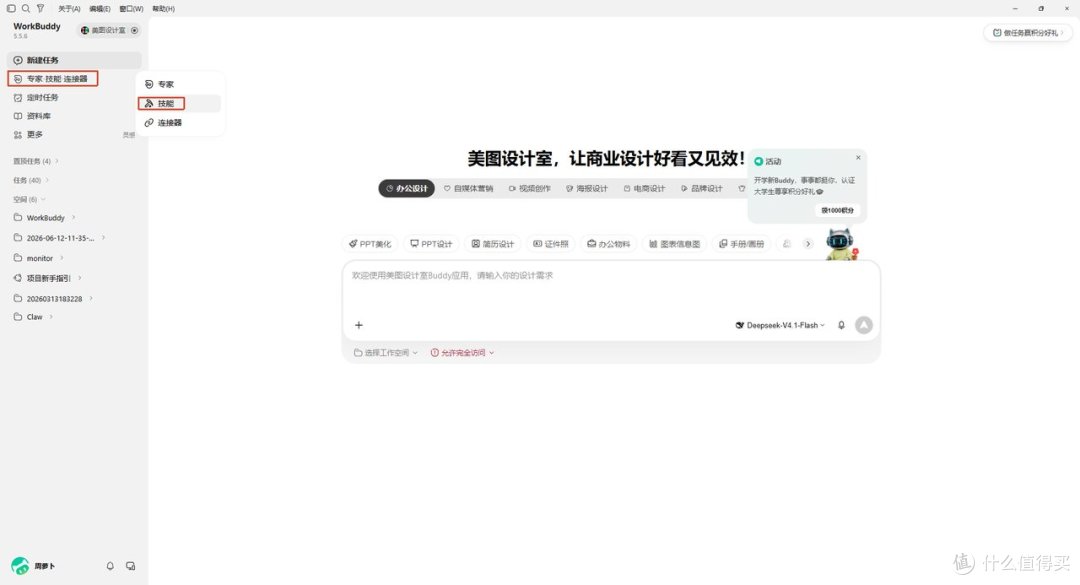
Task: Open the 选择工作空间 dropdown
Action: pos(386,353)
